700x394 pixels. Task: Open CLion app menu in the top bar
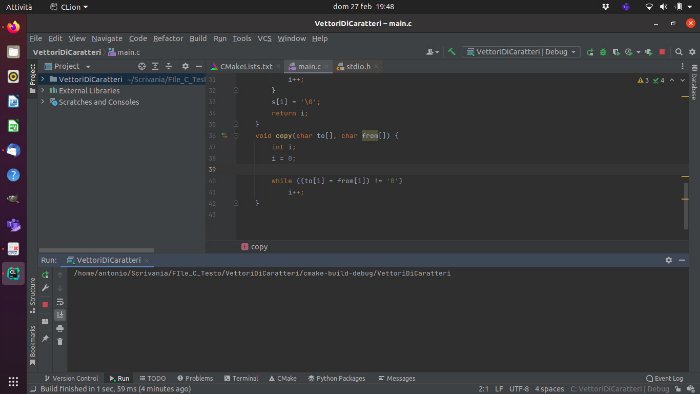point(68,7)
